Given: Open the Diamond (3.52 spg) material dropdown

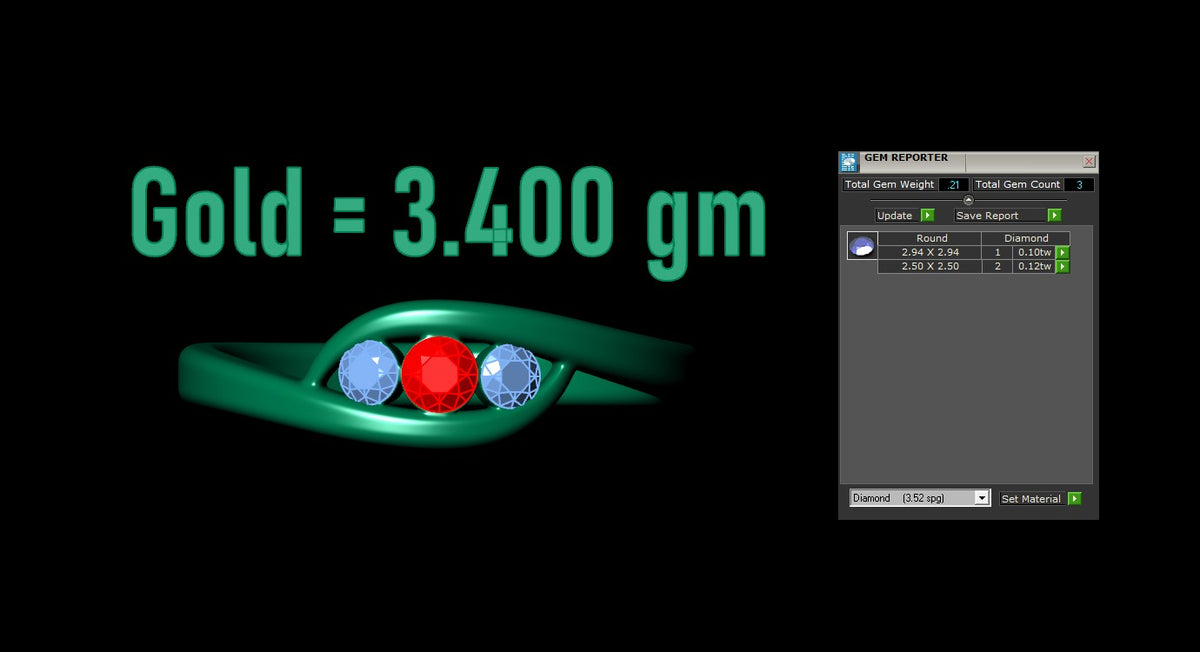Looking at the screenshot, I should pos(920,498).
